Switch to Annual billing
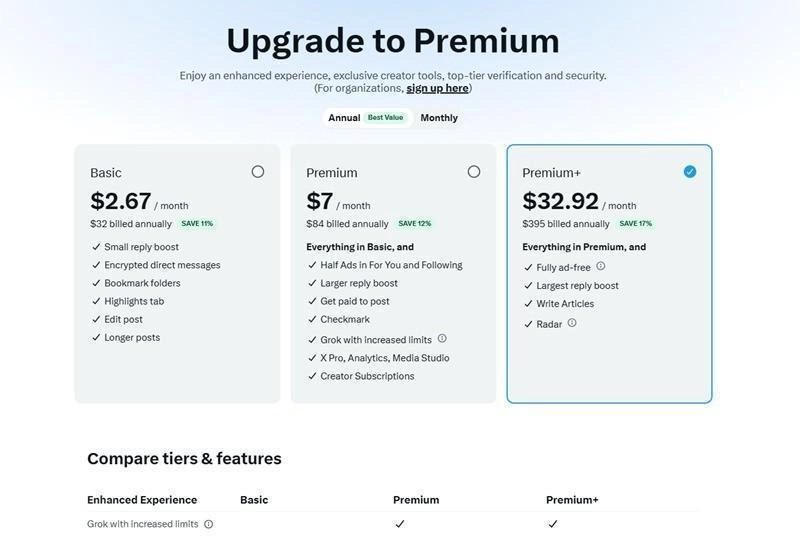The image size is (800, 536). (344, 118)
